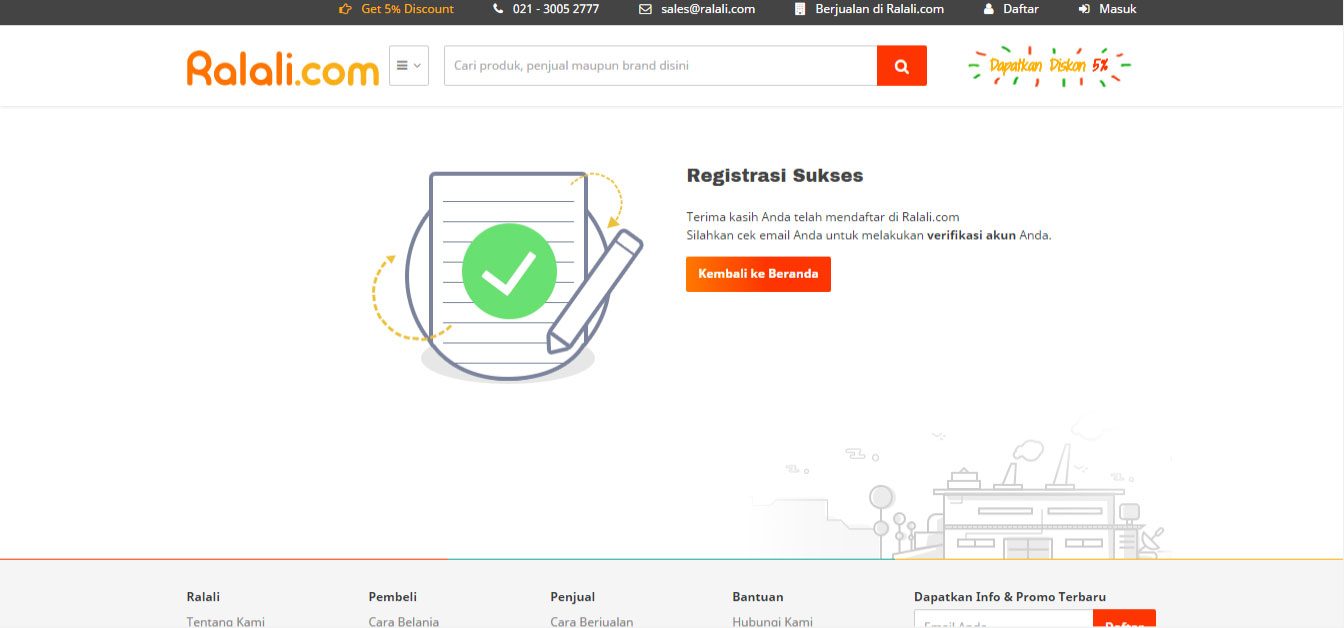The width and height of the screenshot is (1344, 628).
Task: Open the Masuk login link
Action: (x=1117, y=9)
